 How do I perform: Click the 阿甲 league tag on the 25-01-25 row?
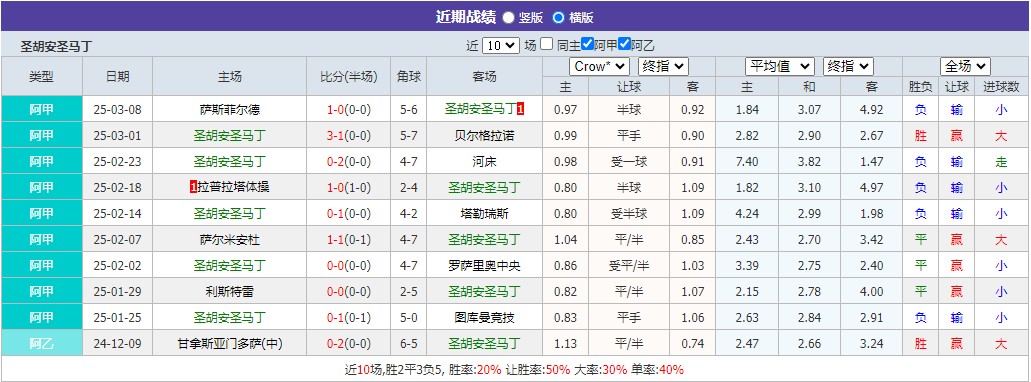[41, 317]
